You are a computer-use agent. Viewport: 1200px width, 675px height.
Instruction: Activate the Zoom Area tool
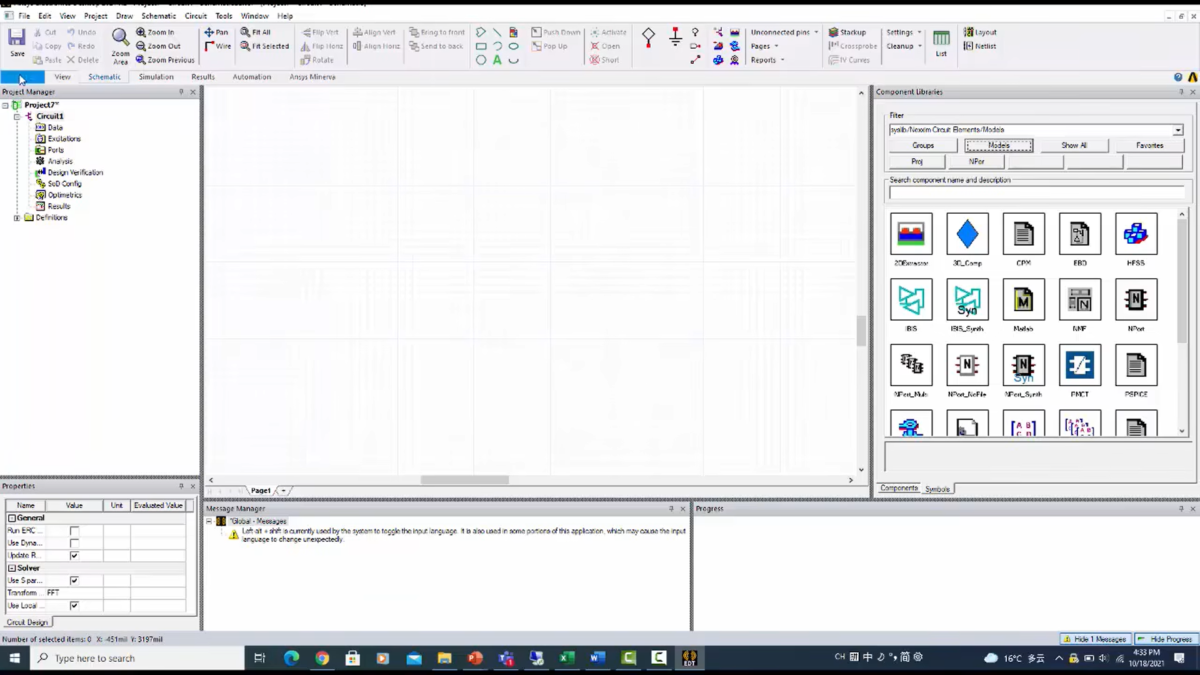click(120, 46)
